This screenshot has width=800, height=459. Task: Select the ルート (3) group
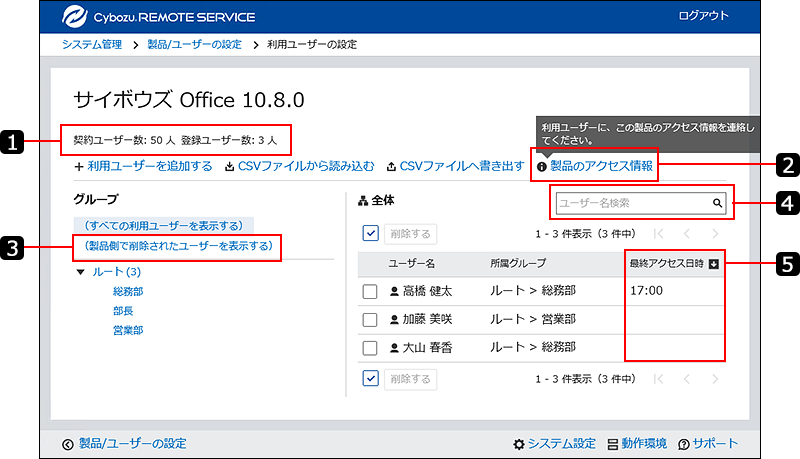click(x=116, y=272)
